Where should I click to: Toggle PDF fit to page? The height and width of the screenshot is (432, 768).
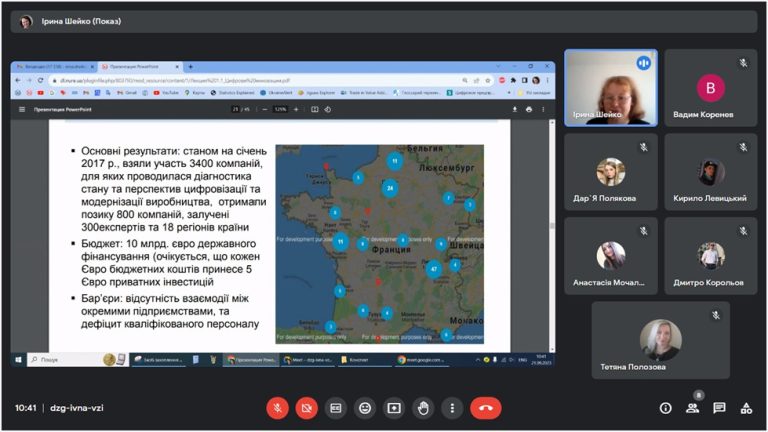tap(314, 109)
